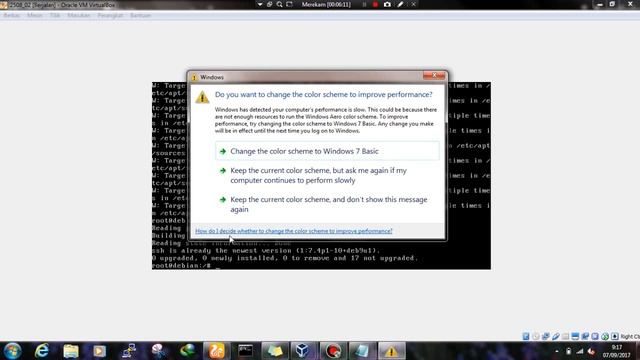Show hidden system tray icons
This screenshot has height=360, width=640.
tap(557, 351)
